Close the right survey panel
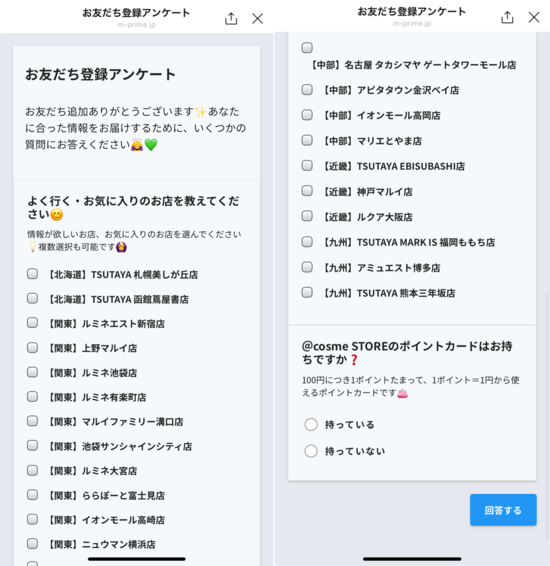550x566 pixels. (x=534, y=17)
